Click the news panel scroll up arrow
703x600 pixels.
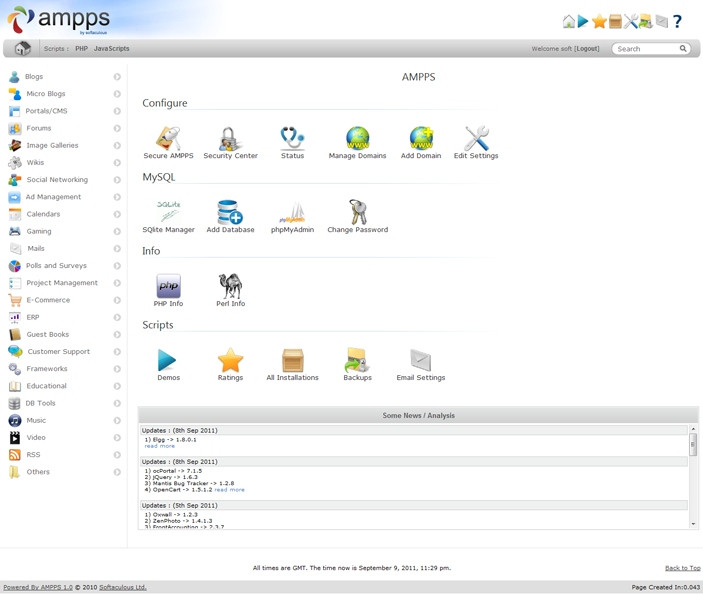[x=693, y=429]
